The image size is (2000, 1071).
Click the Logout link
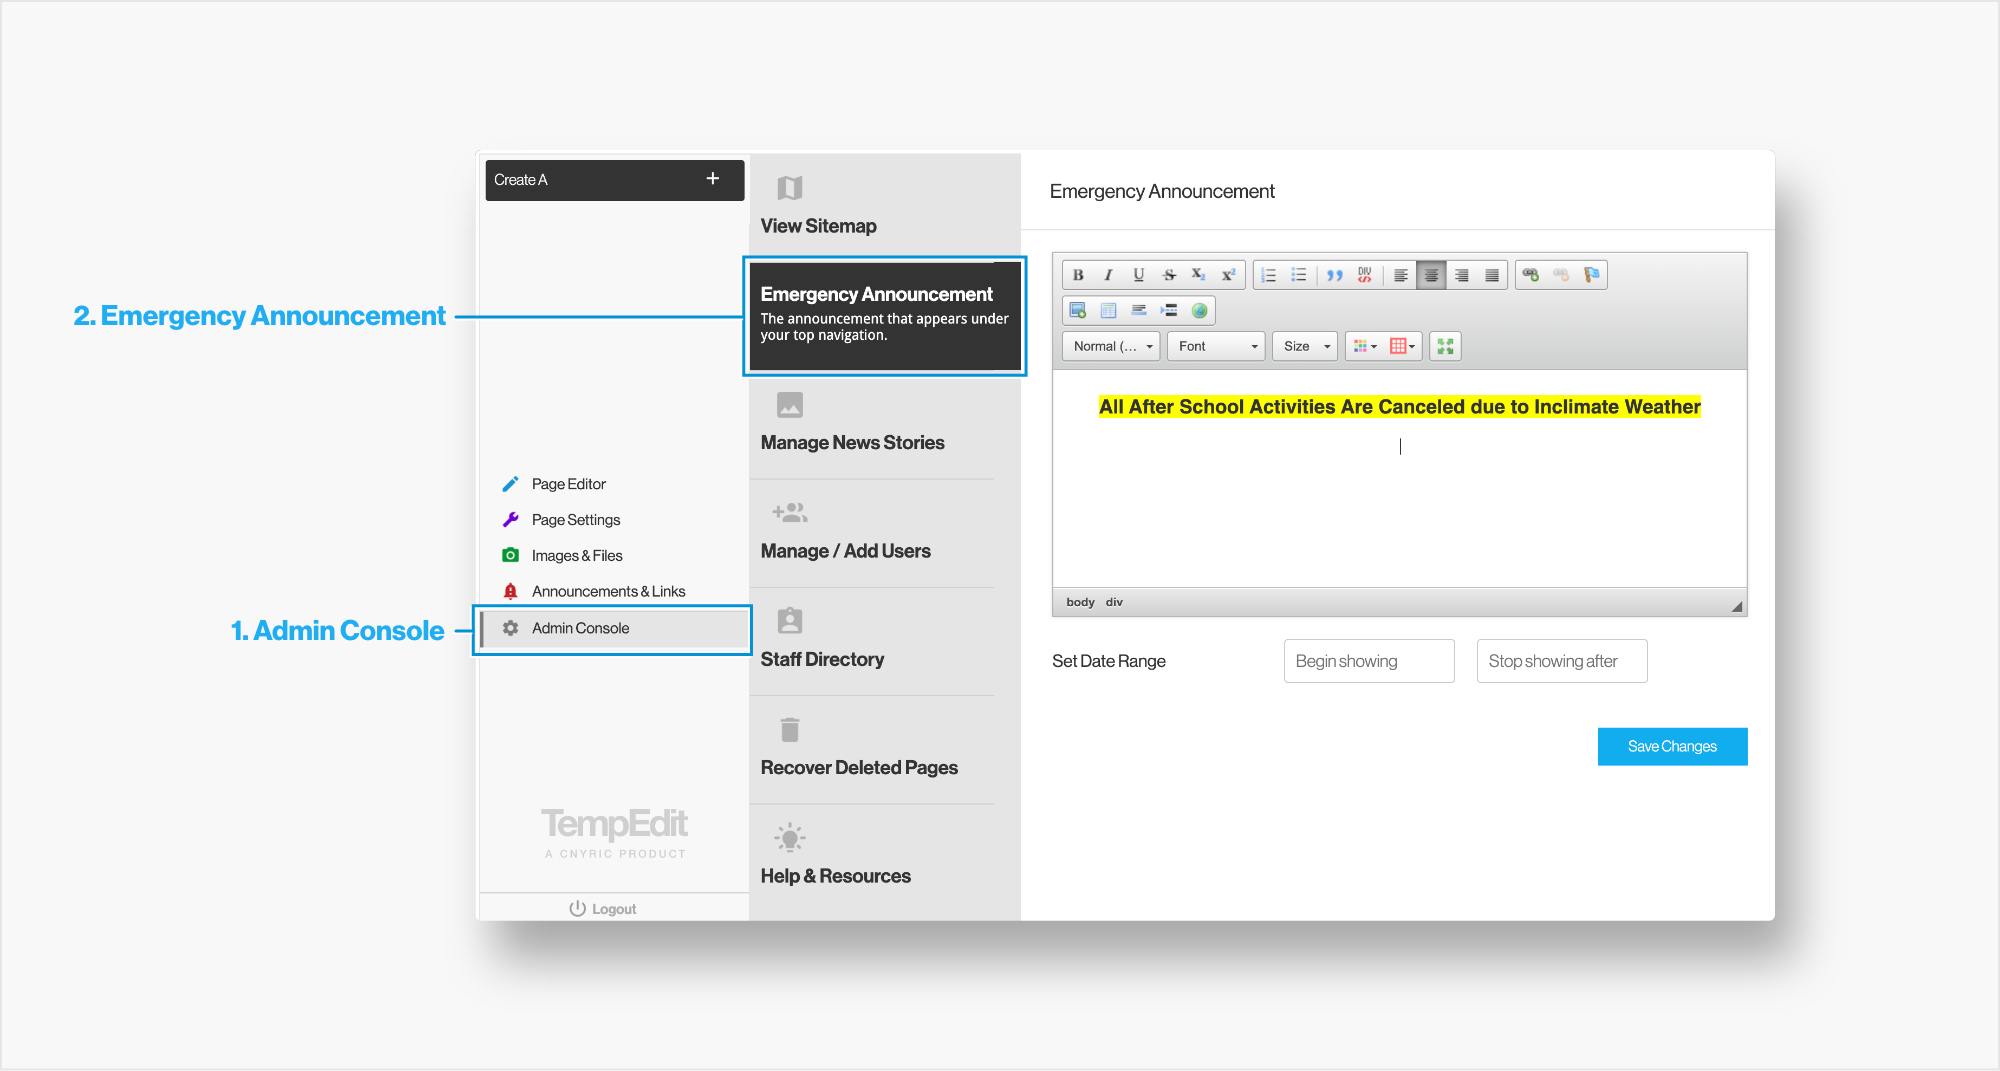coord(603,909)
